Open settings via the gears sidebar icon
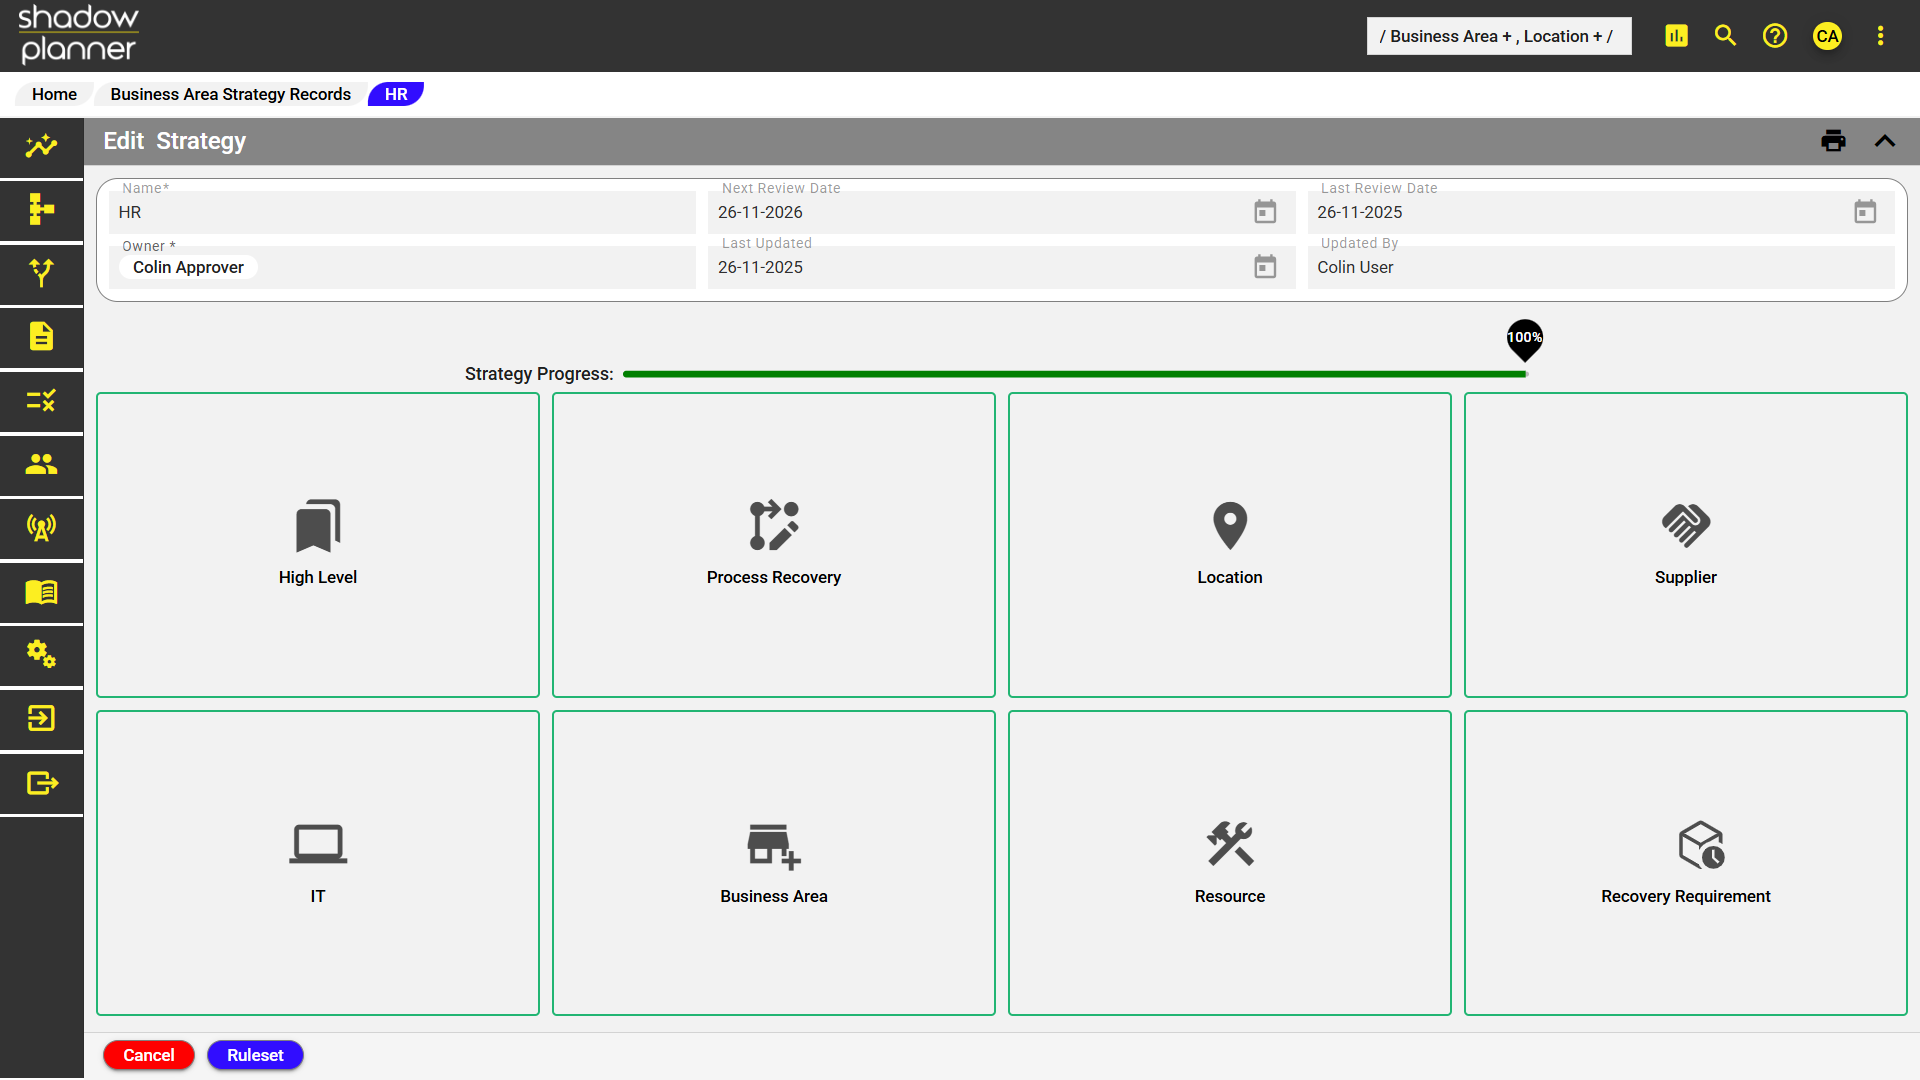 (x=40, y=656)
